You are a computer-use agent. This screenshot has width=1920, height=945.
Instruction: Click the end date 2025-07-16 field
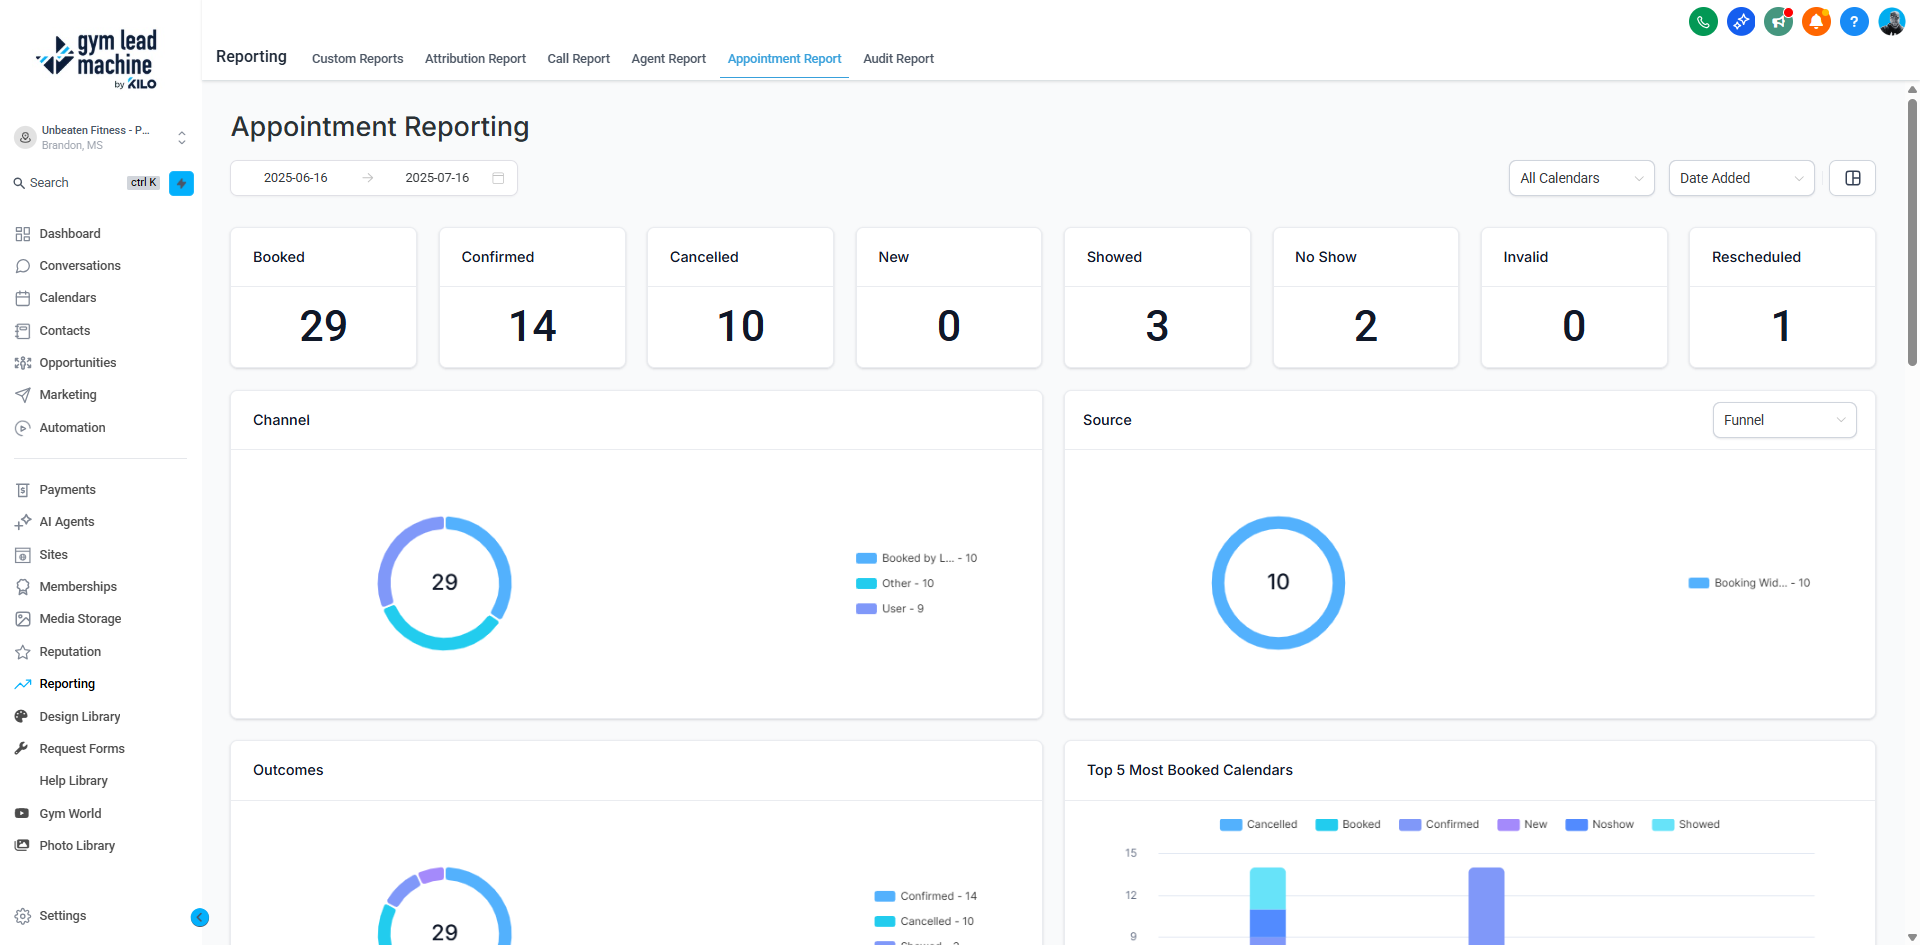coord(437,178)
